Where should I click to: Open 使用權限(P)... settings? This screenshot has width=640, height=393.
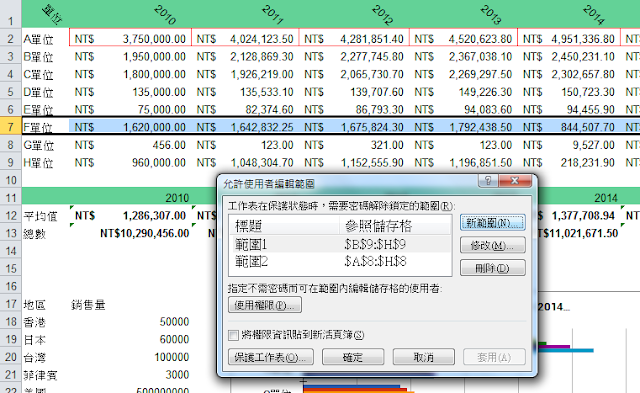click(x=265, y=305)
